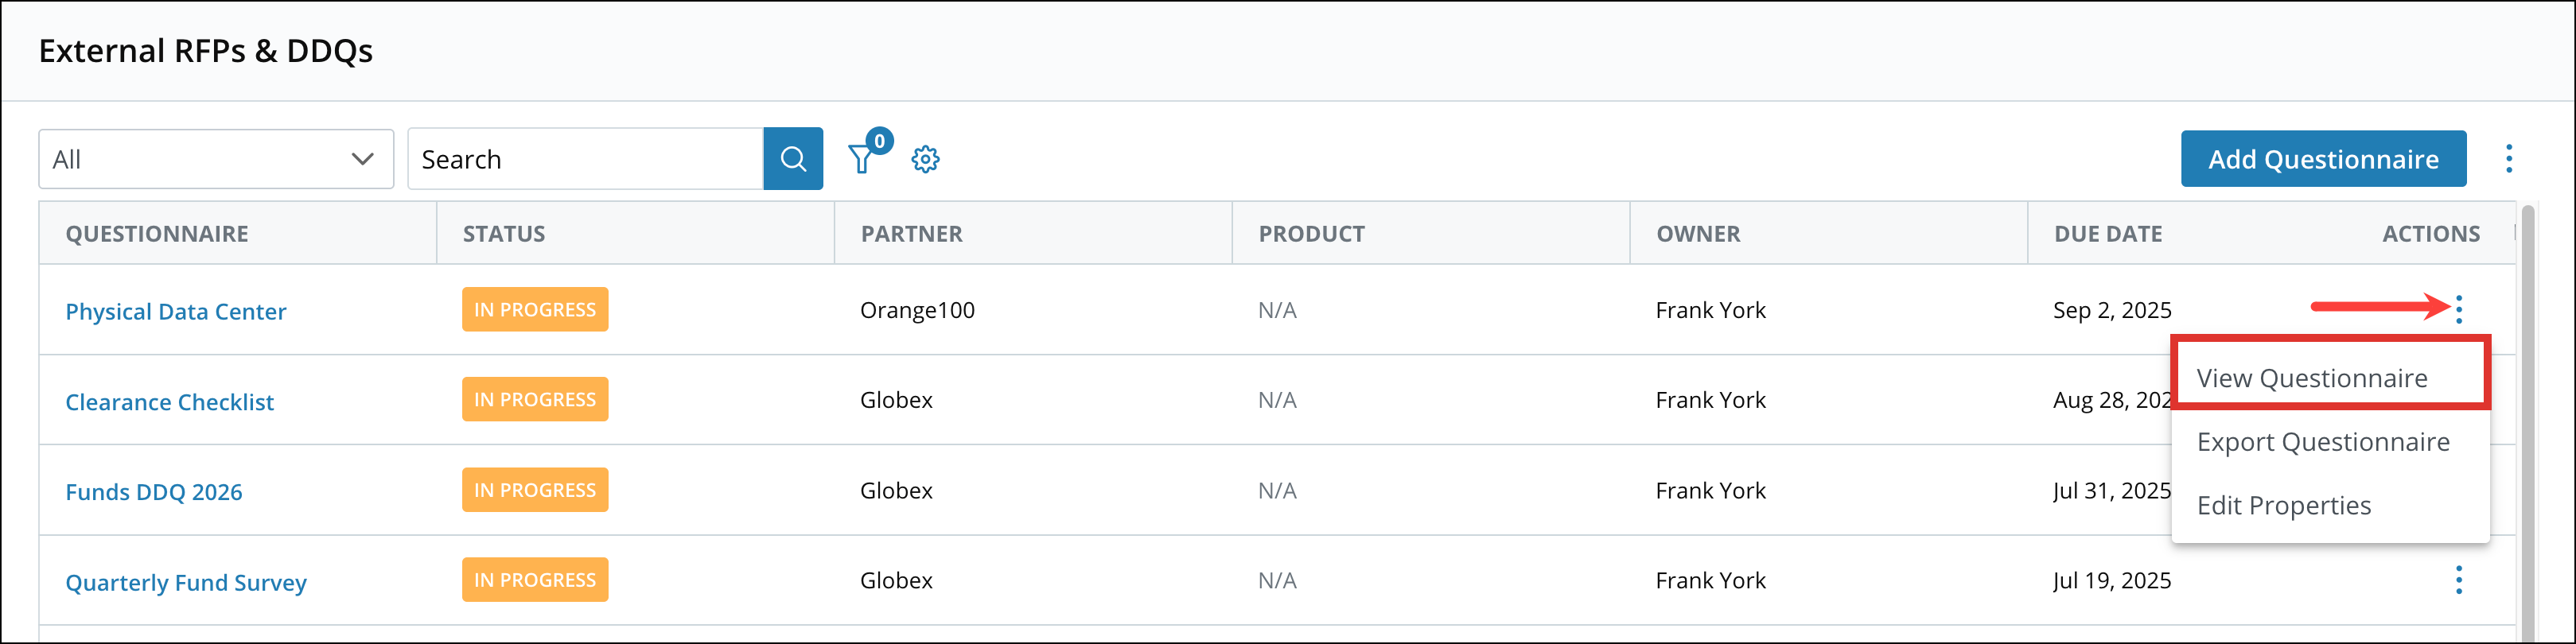This screenshot has height=644, width=2576.
Task: Open the filter funnel icon
Action: pyautogui.click(x=861, y=159)
